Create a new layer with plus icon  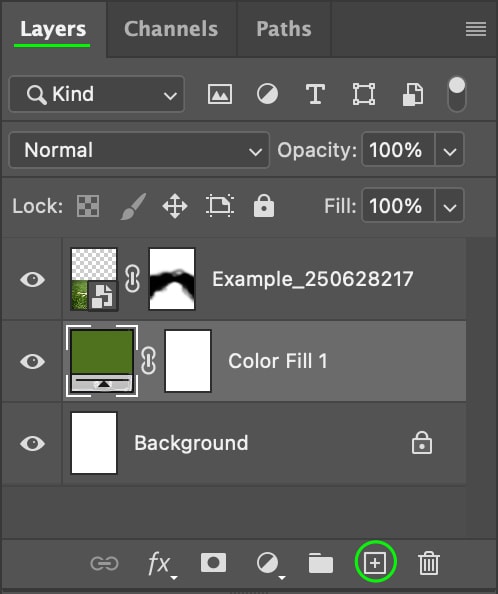coord(375,563)
